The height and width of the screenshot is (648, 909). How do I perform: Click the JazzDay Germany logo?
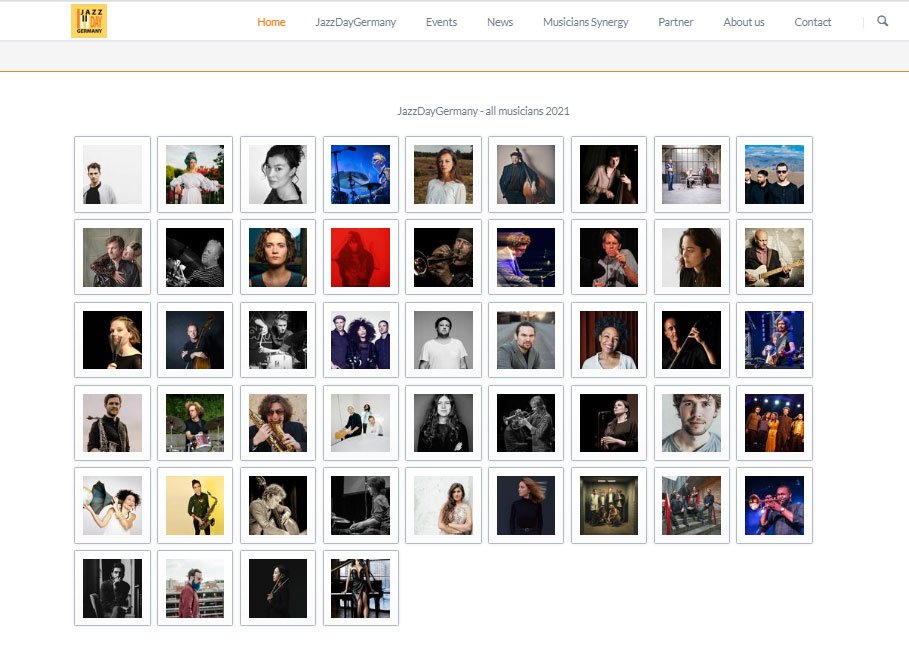89,21
